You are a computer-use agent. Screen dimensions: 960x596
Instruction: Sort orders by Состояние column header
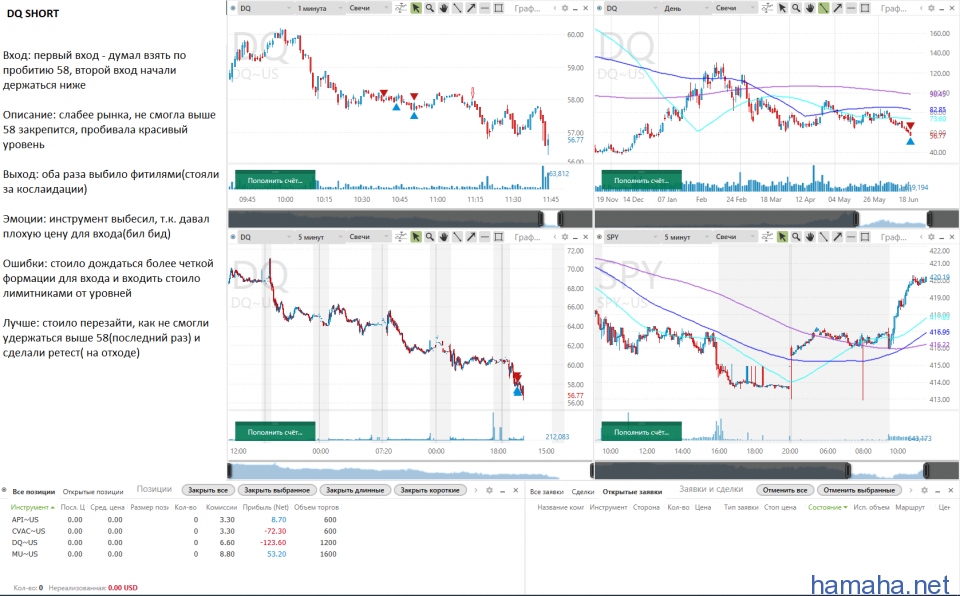click(x=827, y=507)
